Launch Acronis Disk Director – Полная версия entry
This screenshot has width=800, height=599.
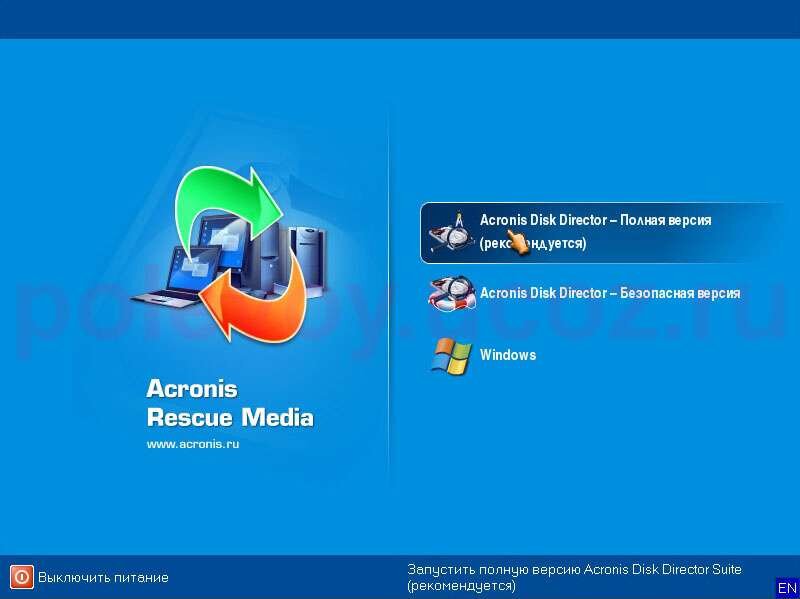(603, 233)
